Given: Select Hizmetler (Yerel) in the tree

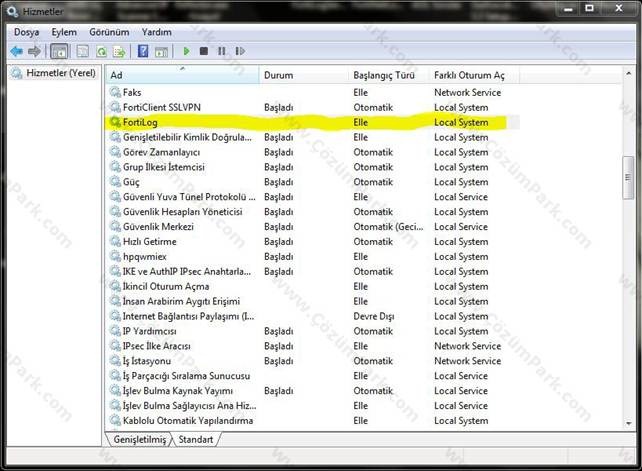Looking at the screenshot, I should (x=61, y=73).
